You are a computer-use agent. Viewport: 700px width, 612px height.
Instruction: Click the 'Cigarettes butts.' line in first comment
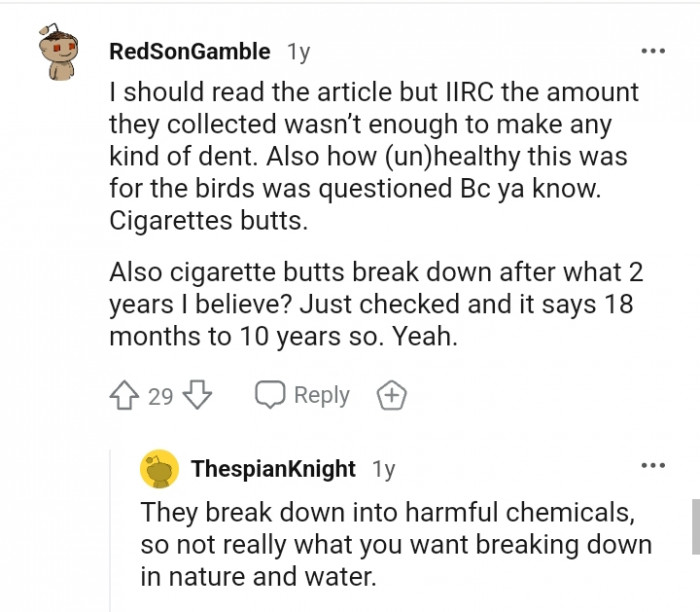pyautogui.click(x=209, y=222)
